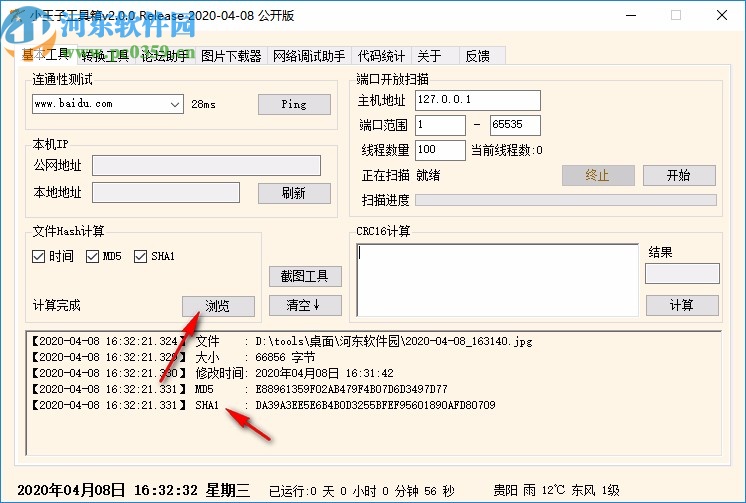Minimize the 小王子工具箱 window

click(x=631, y=15)
